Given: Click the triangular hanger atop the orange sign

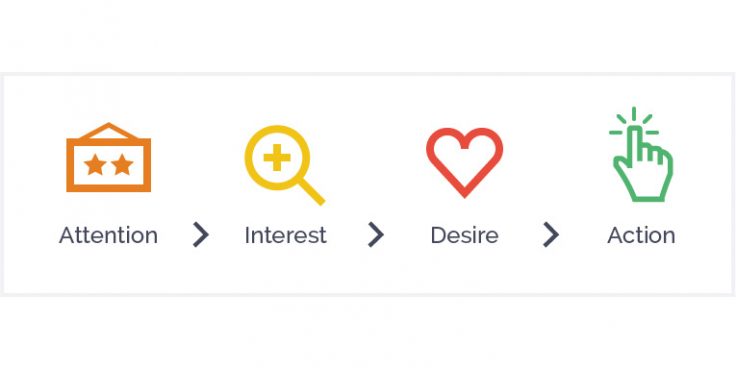Looking at the screenshot, I should coord(108,131).
